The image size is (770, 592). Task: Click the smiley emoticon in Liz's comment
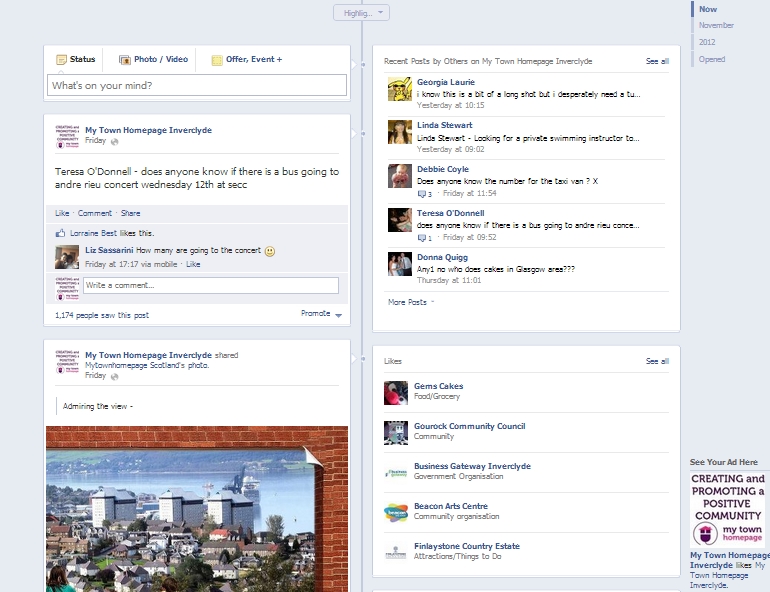tap(270, 251)
